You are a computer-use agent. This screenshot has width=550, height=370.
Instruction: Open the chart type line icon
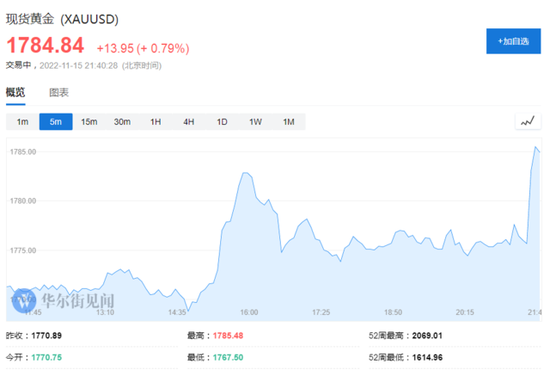tap(528, 122)
